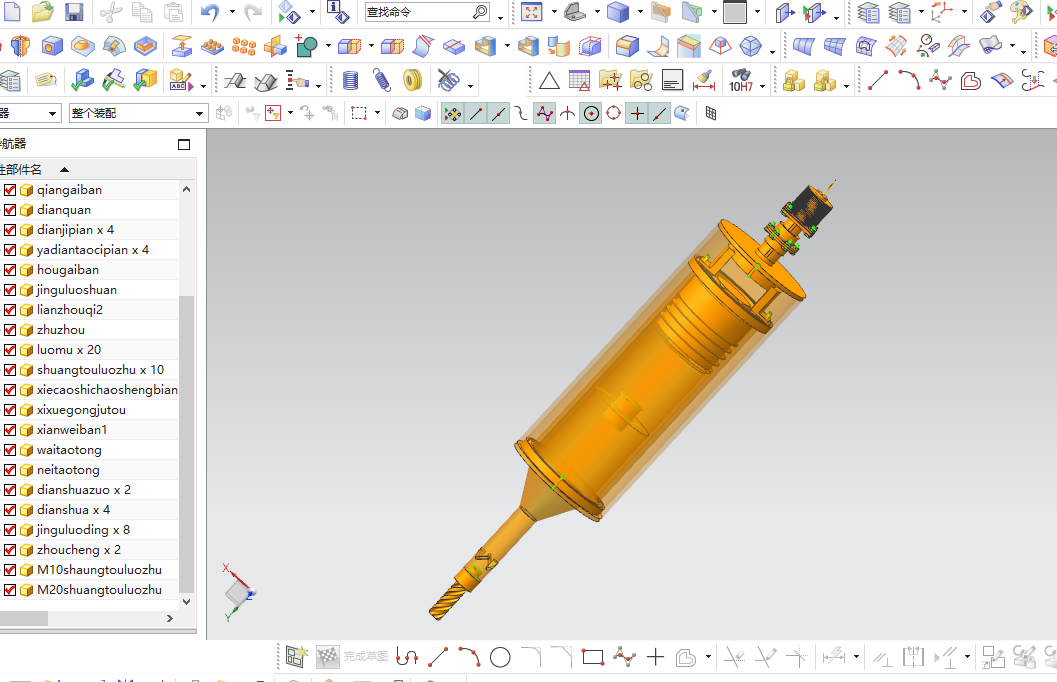The width and height of the screenshot is (1057, 682).
Task: Select the jinguluoshuan component row
Action: pos(89,290)
